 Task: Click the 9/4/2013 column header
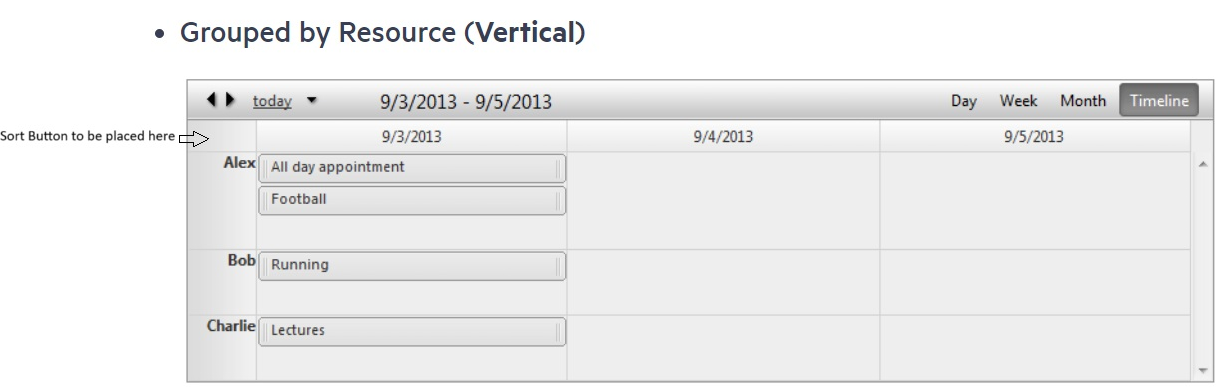pos(723,137)
